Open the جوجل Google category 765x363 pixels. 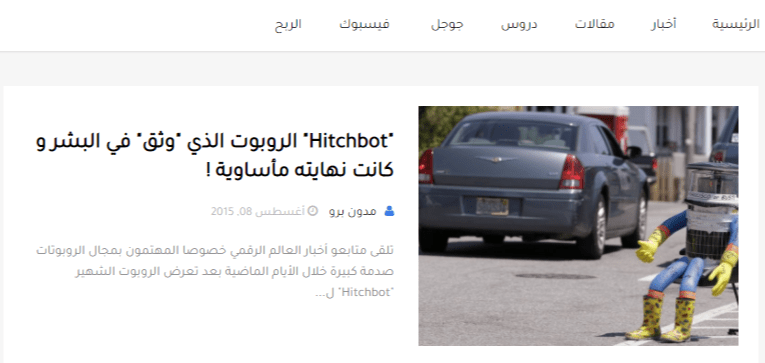click(447, 24)
